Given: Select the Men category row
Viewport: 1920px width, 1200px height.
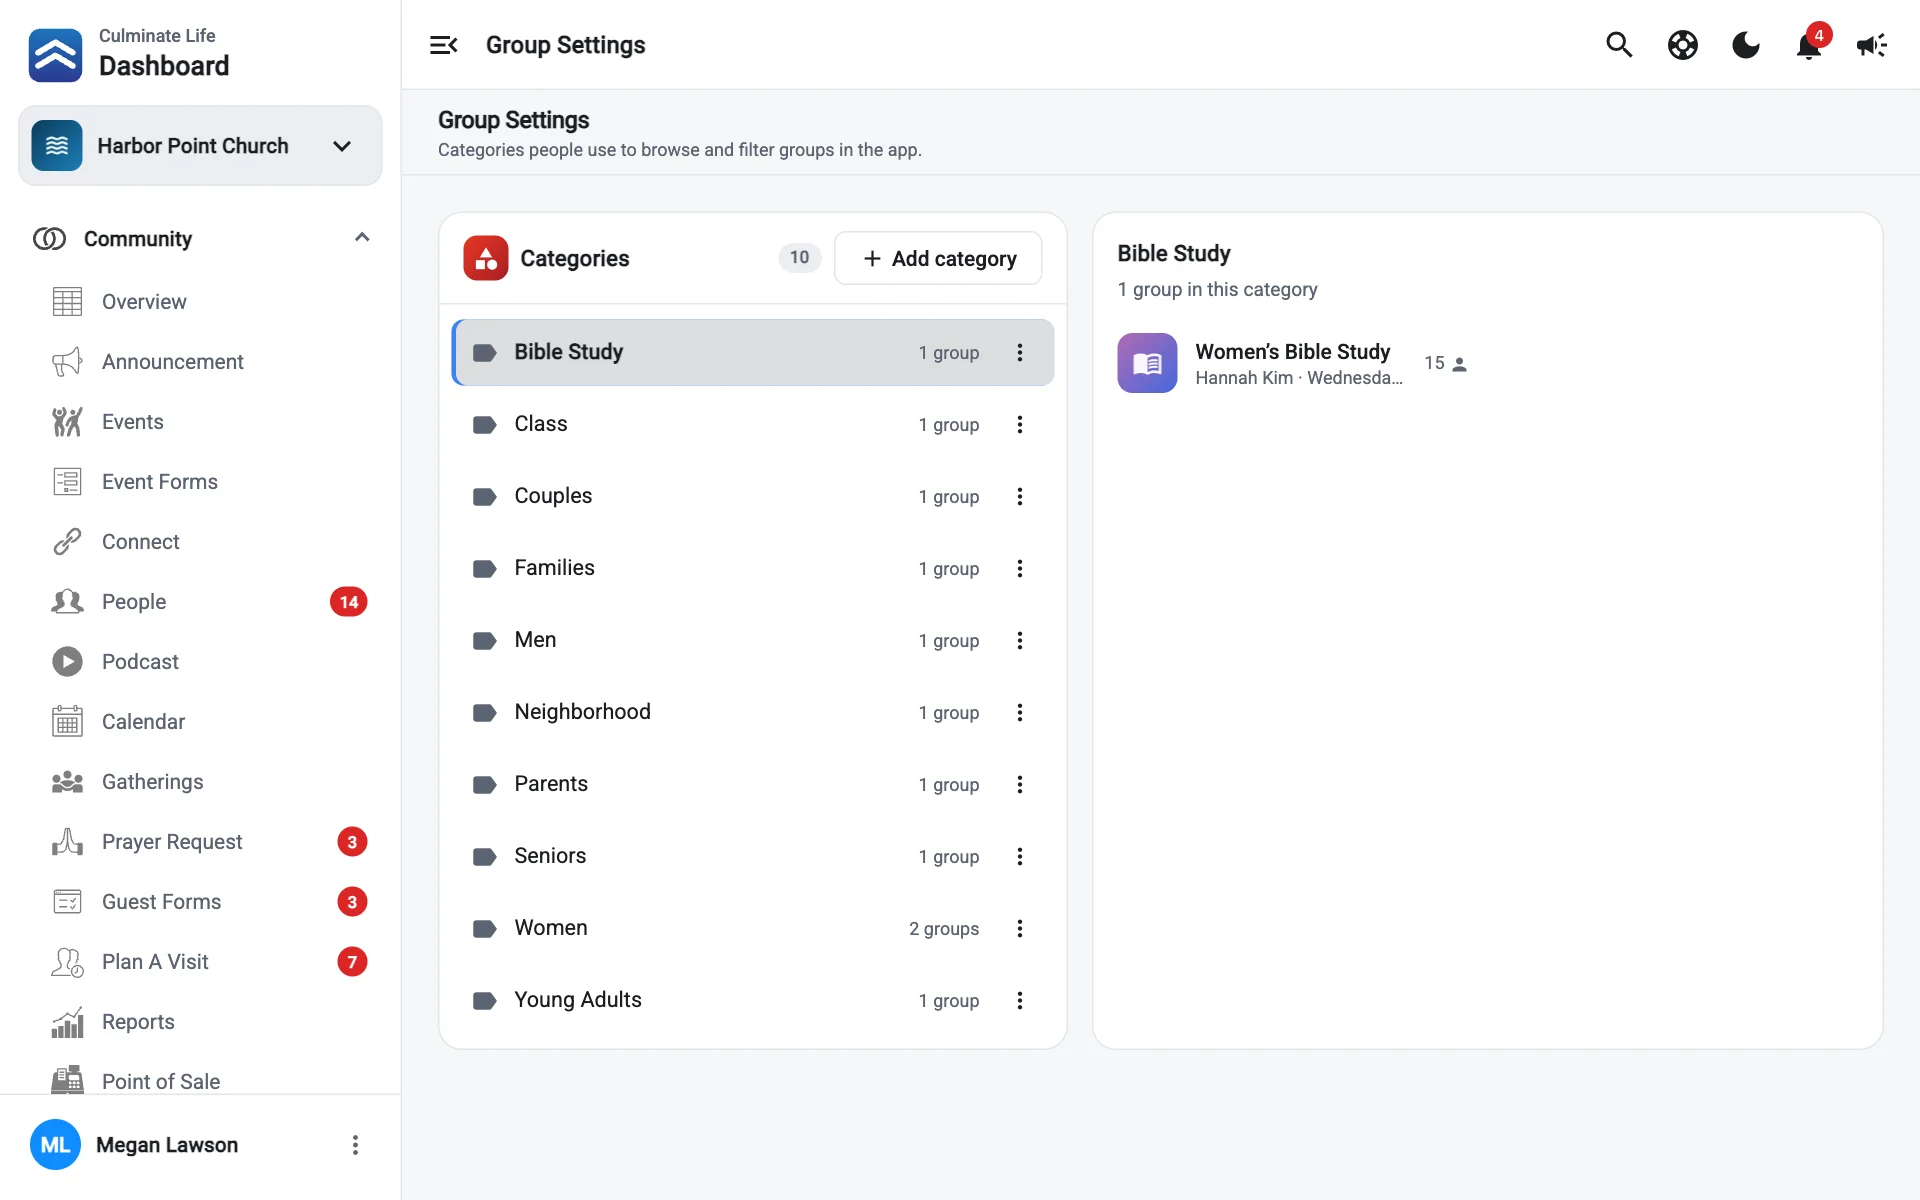Looking at the screenshot, I should (753, 640).
